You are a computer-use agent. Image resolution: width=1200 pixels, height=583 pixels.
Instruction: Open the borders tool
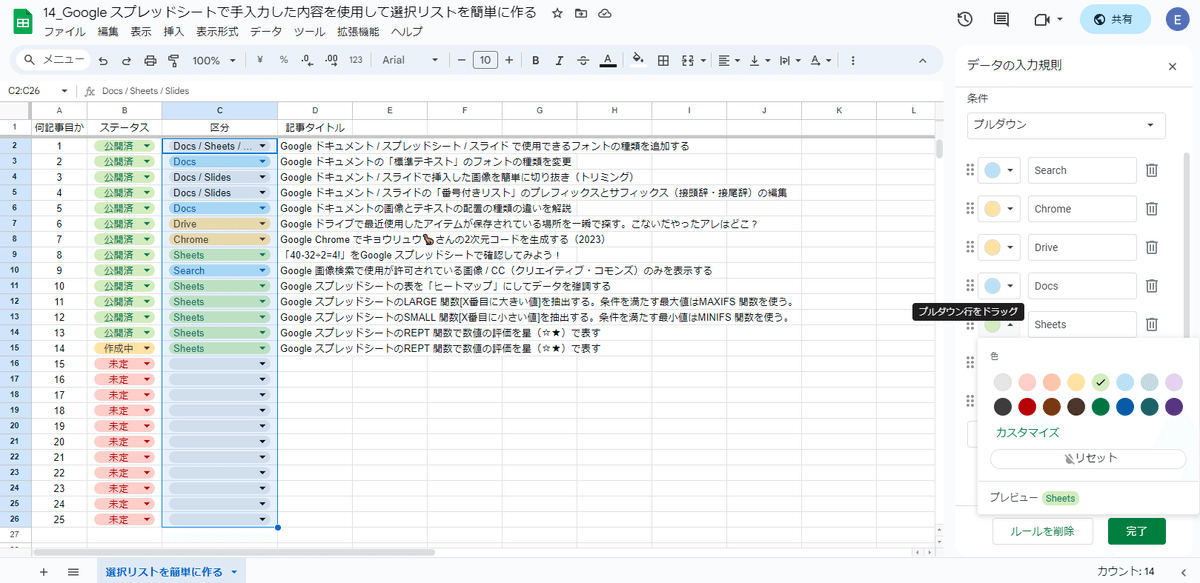coord(662,60)
